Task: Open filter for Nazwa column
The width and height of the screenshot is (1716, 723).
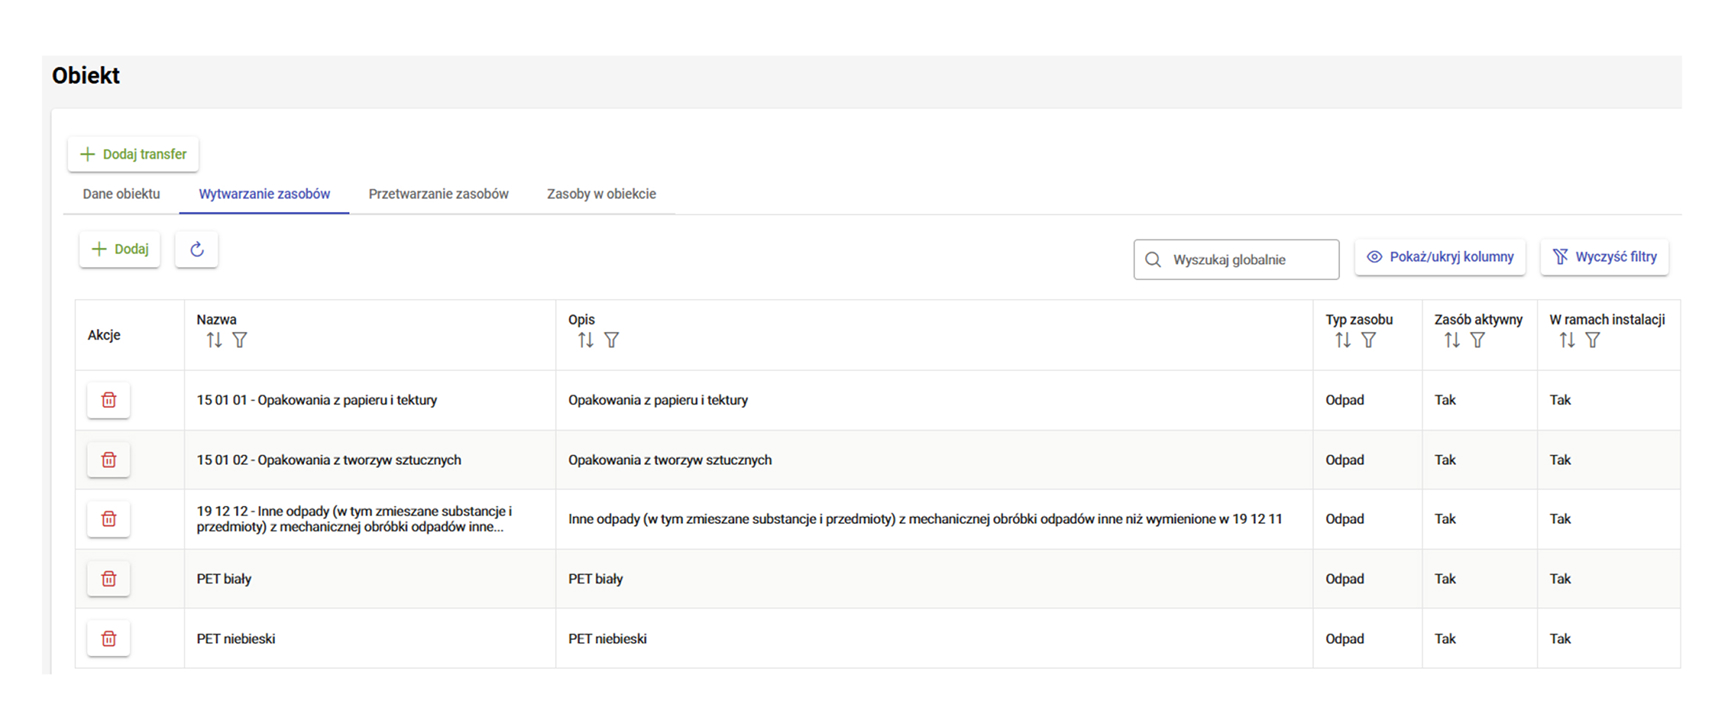Action: pos(240,341)
